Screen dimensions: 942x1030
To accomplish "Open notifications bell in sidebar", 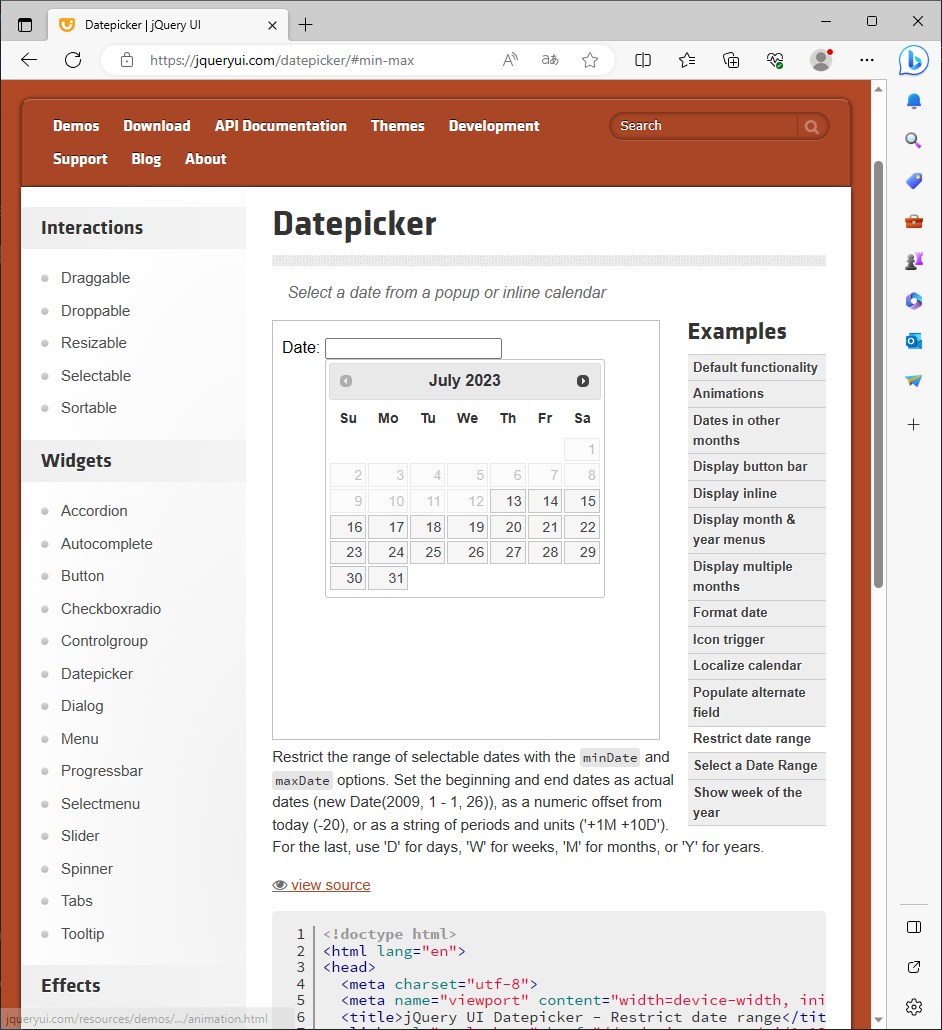I will pyautogui.click(x=914, y=101).
